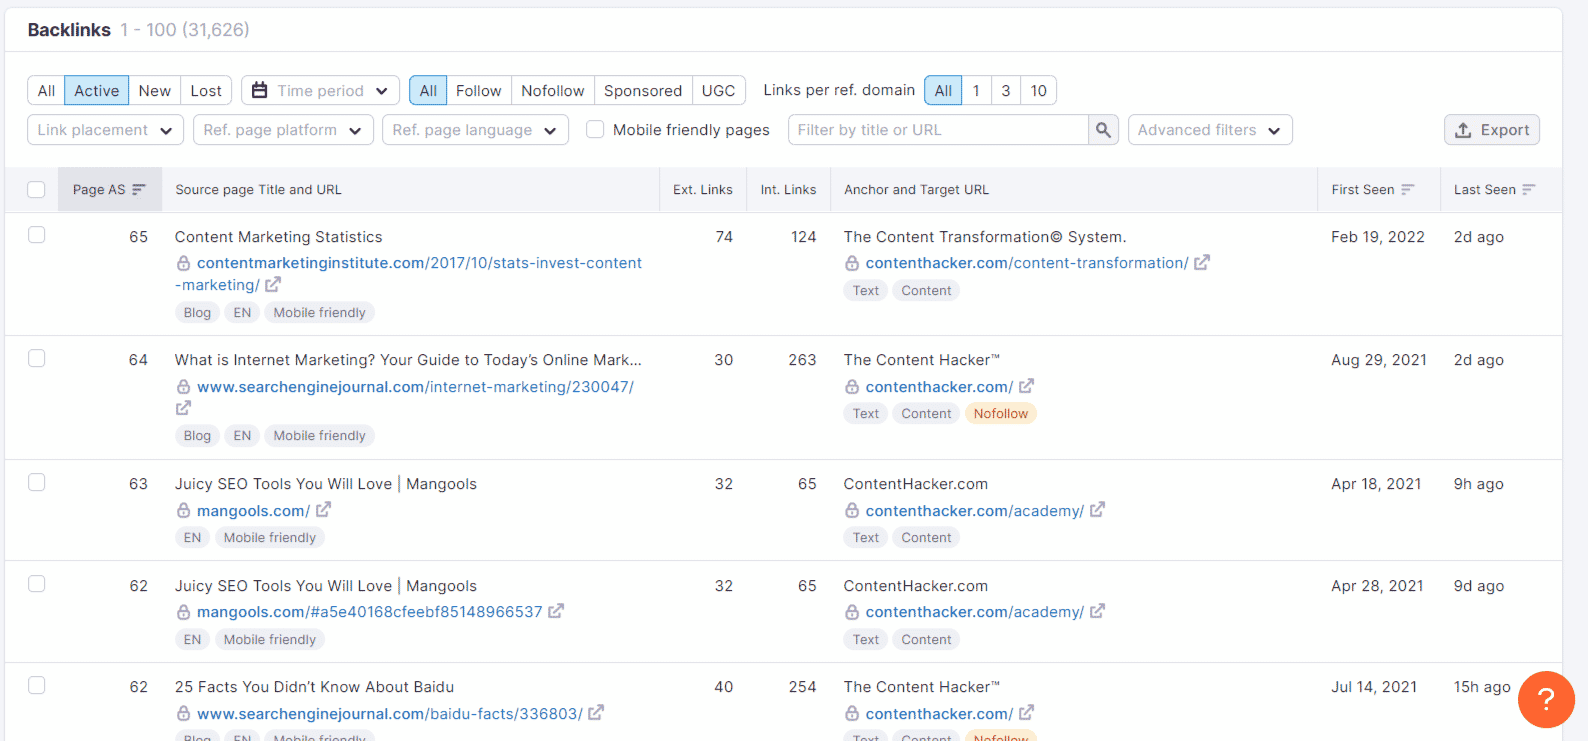Open www.searchenginejournal.com/internet-marketing/230047/ link
The height and width of the screenshot is (741, 1588).
coord(415,387)
